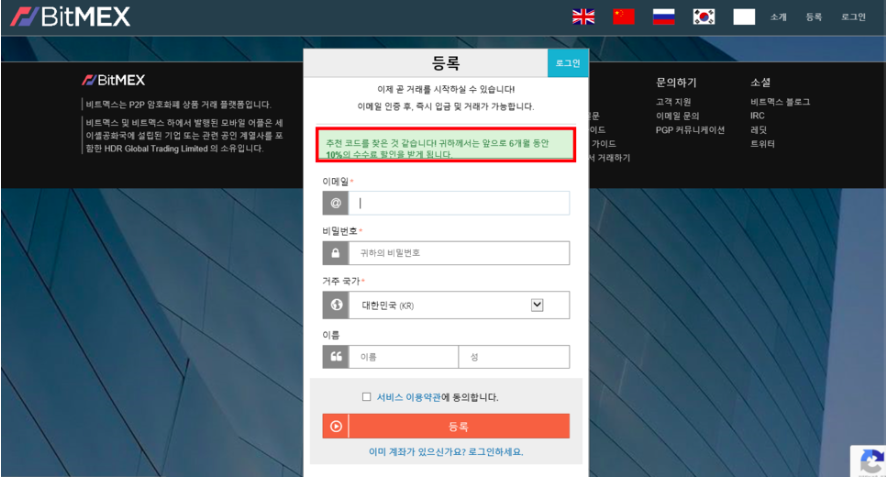Screen dimensions: 886x477
Task: Click the icon on the register button
Action: pos(336,426)
